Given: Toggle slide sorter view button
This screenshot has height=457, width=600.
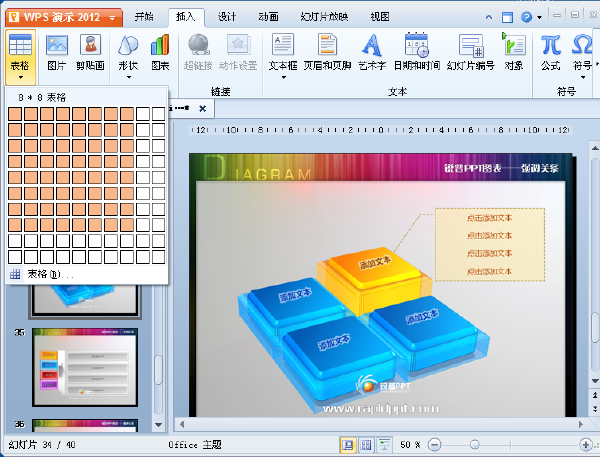Looking at the screenshot, I should 365,444.
